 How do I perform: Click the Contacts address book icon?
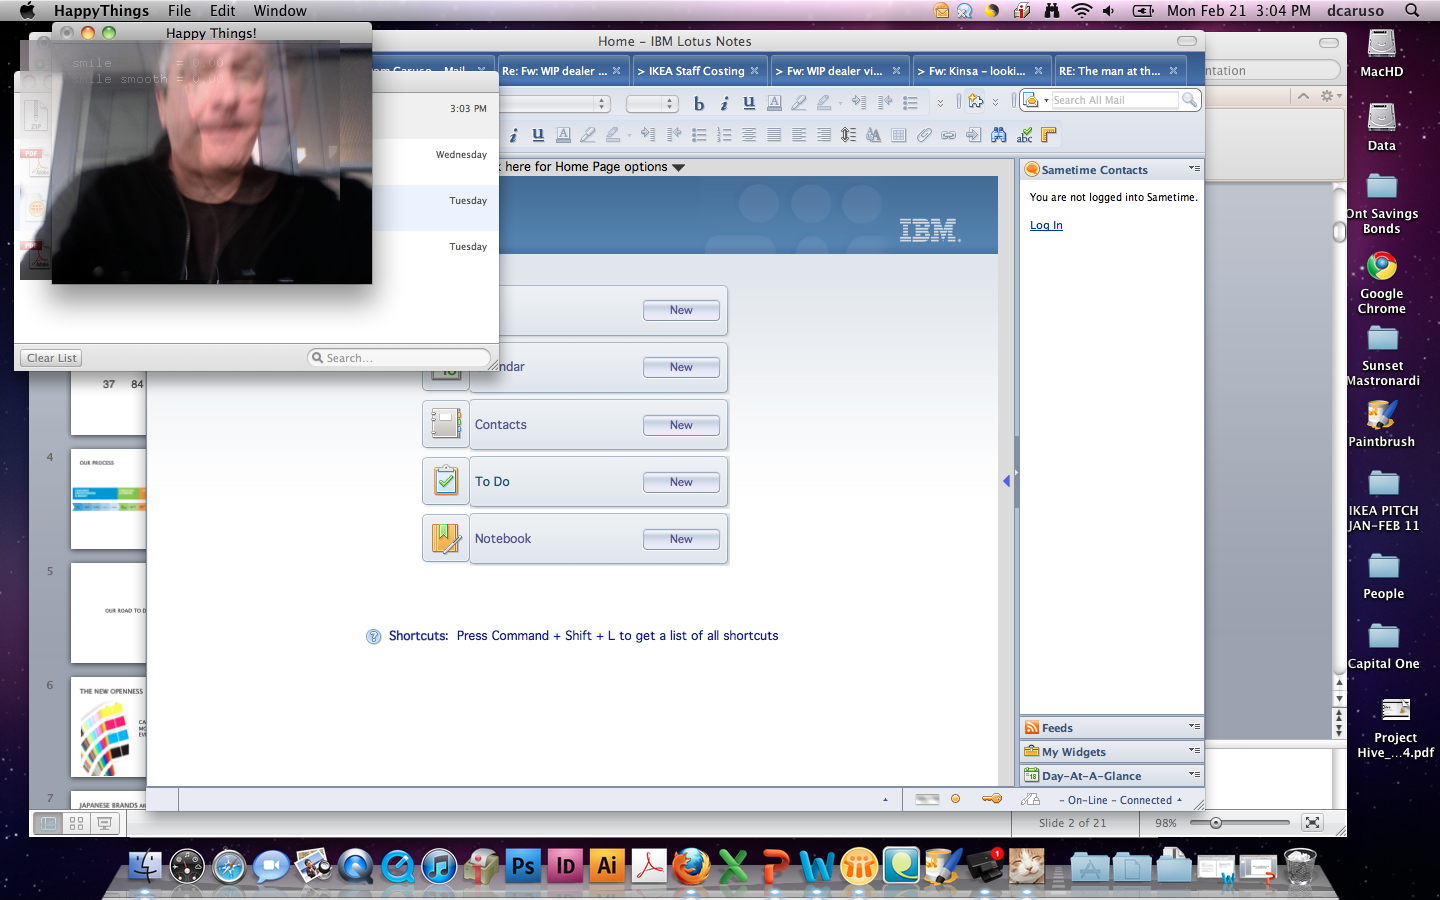coord(446,425)
